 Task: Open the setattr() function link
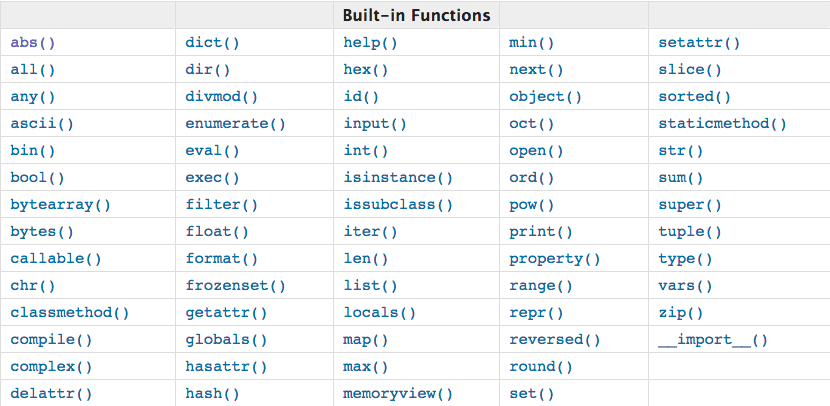[699, 43]
